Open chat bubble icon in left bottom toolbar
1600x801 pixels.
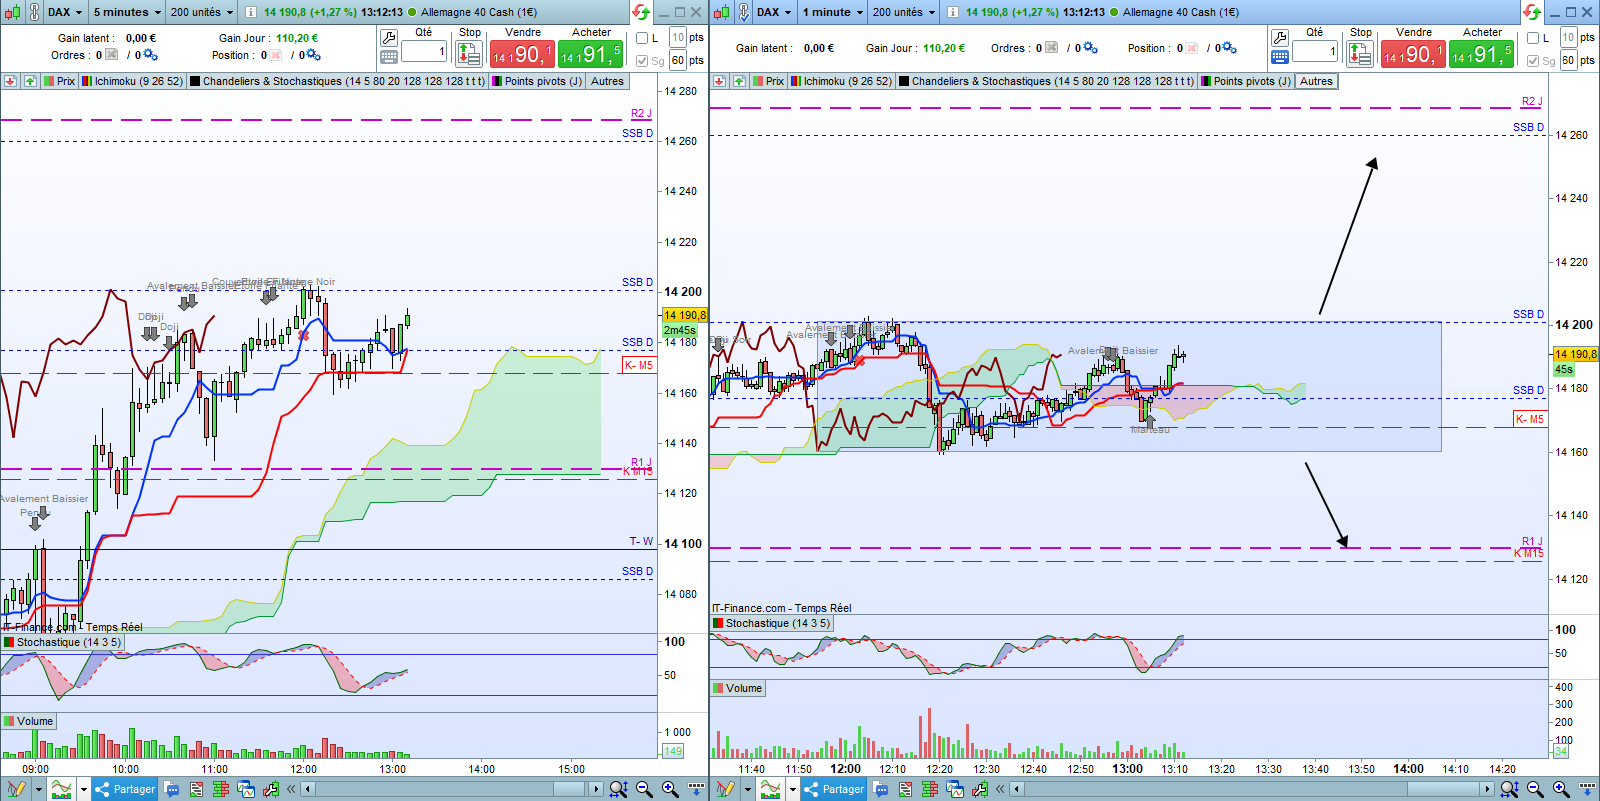(172, 789)
